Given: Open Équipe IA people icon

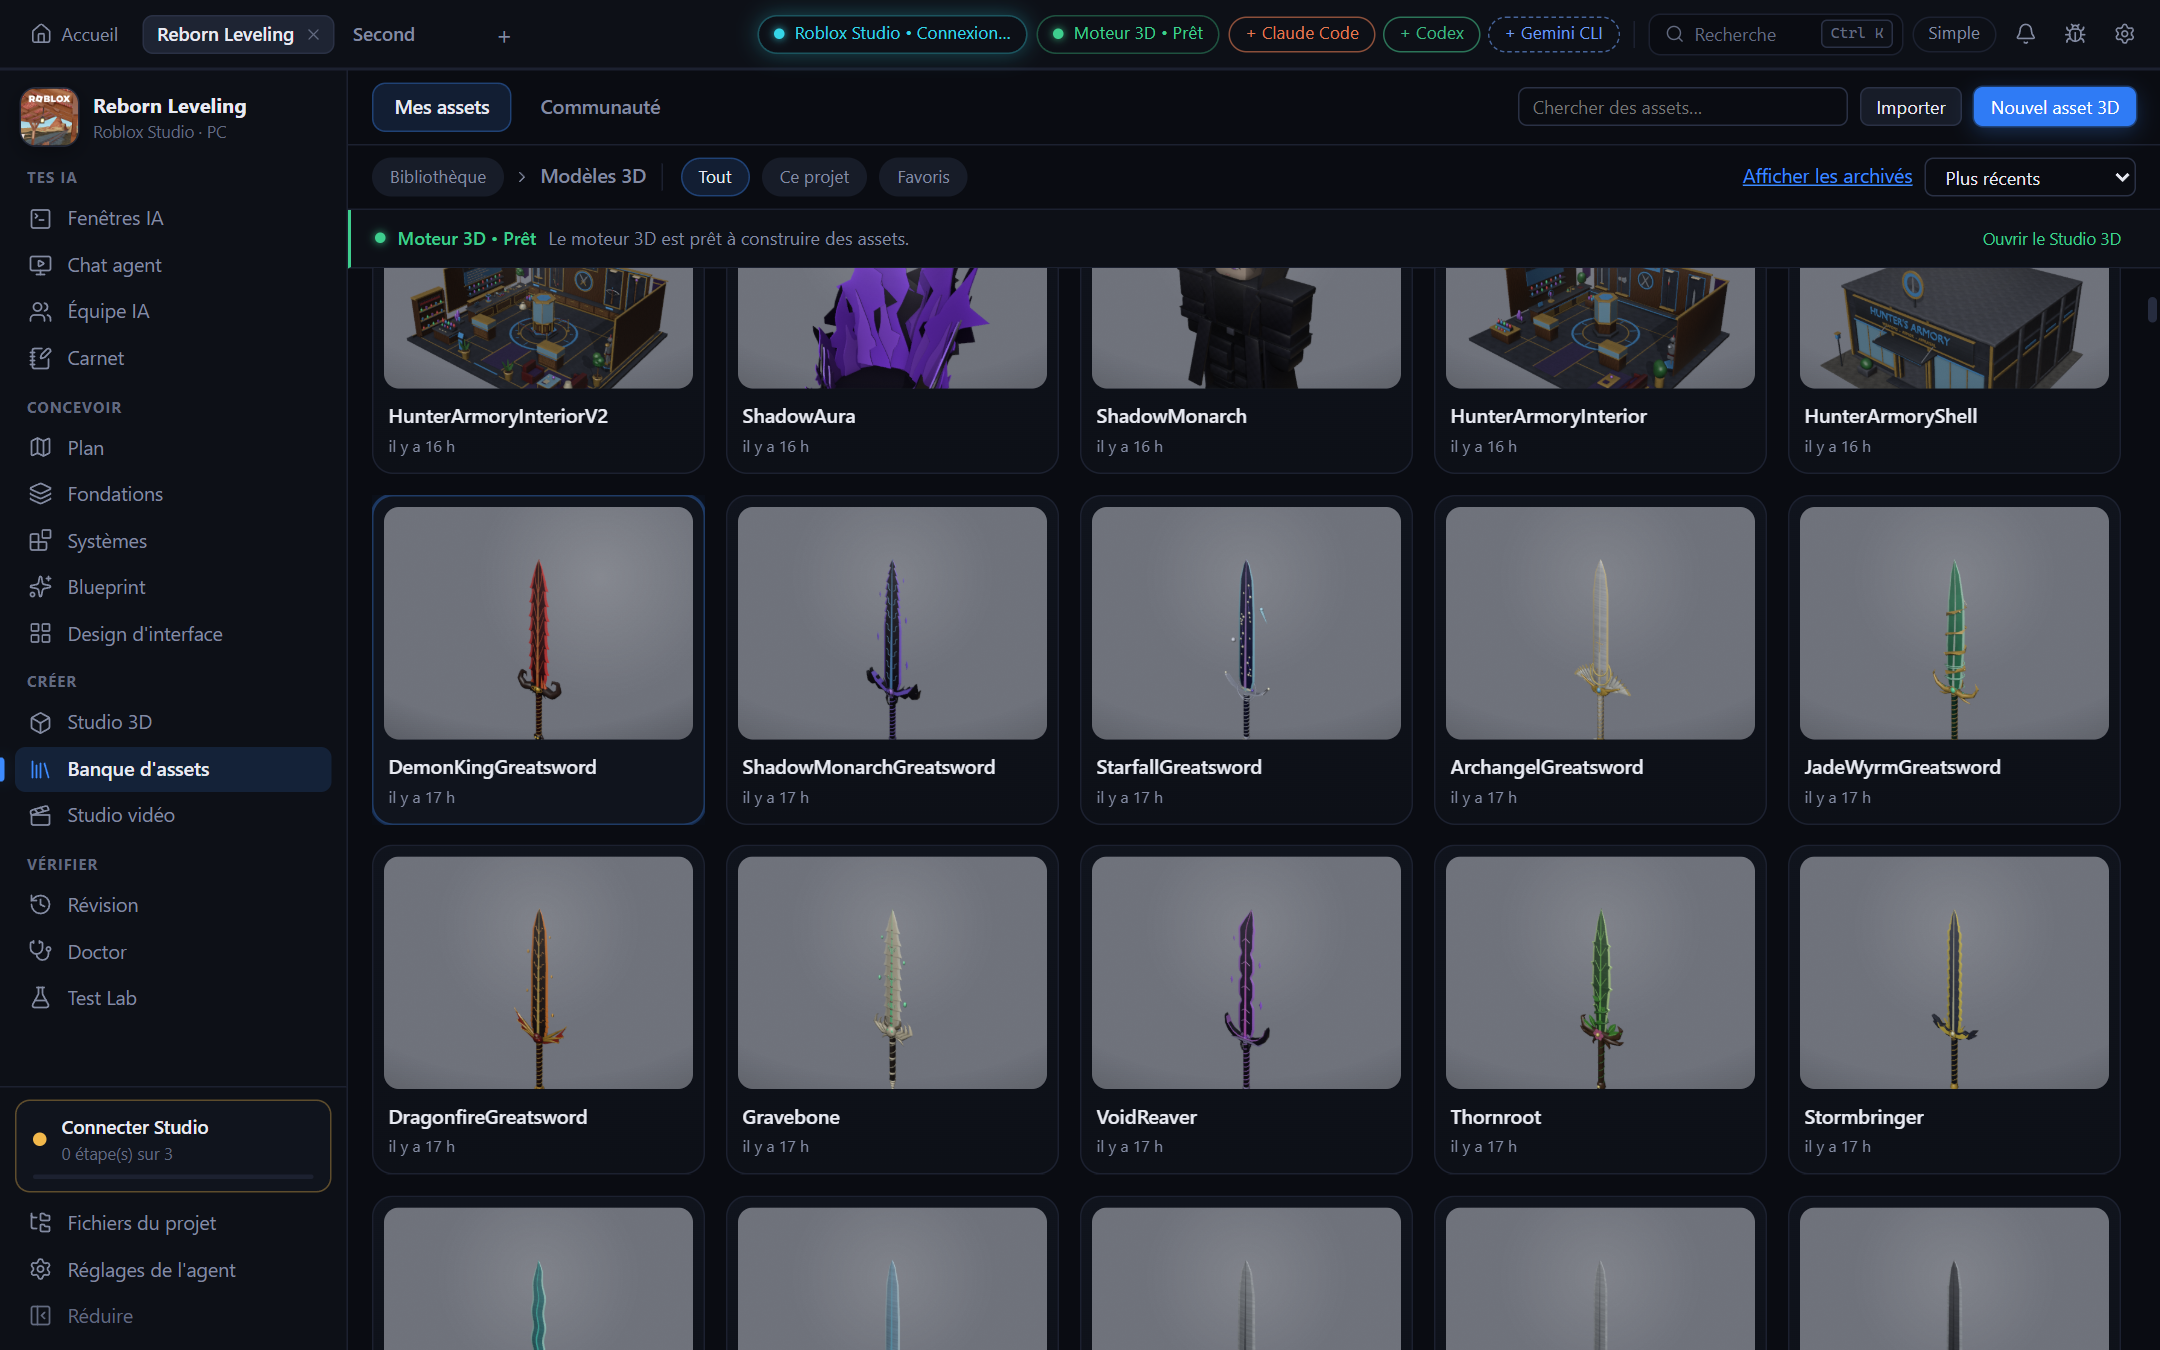Looking at the screenshot, I should coord(40,311).
